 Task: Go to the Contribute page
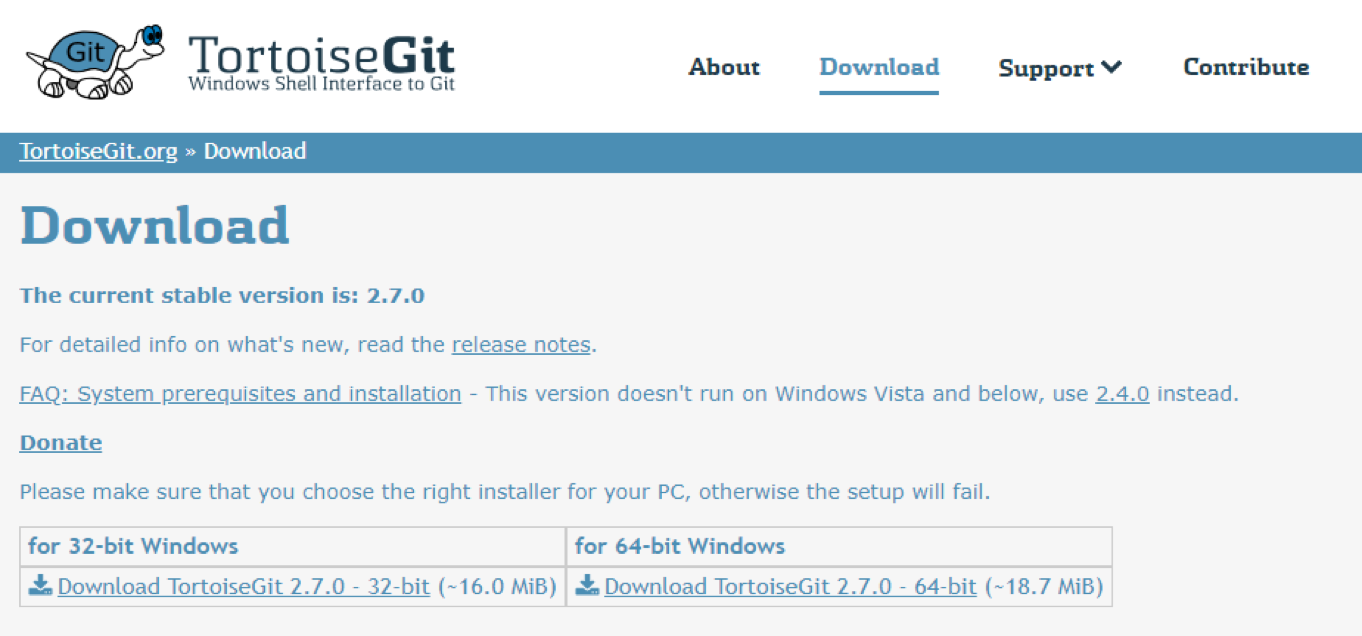(x=1246, y=67)
